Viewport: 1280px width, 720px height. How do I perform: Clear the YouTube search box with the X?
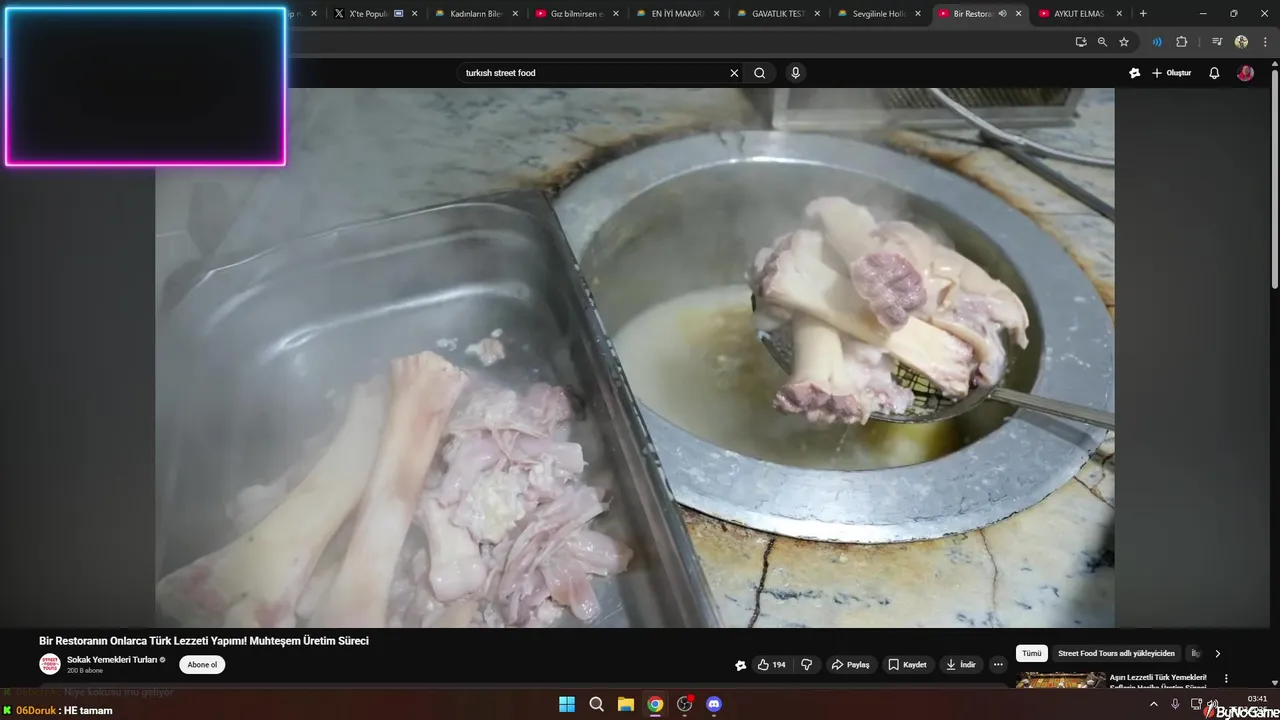pyautogui.click(x=734, y=73)
